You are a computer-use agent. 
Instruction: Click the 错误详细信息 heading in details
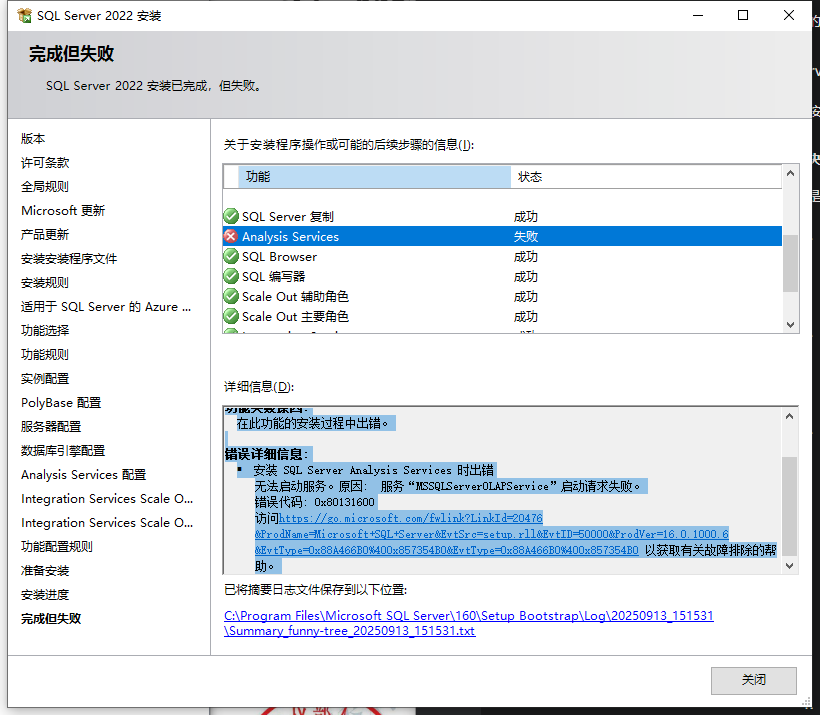(x=267, y=453)
